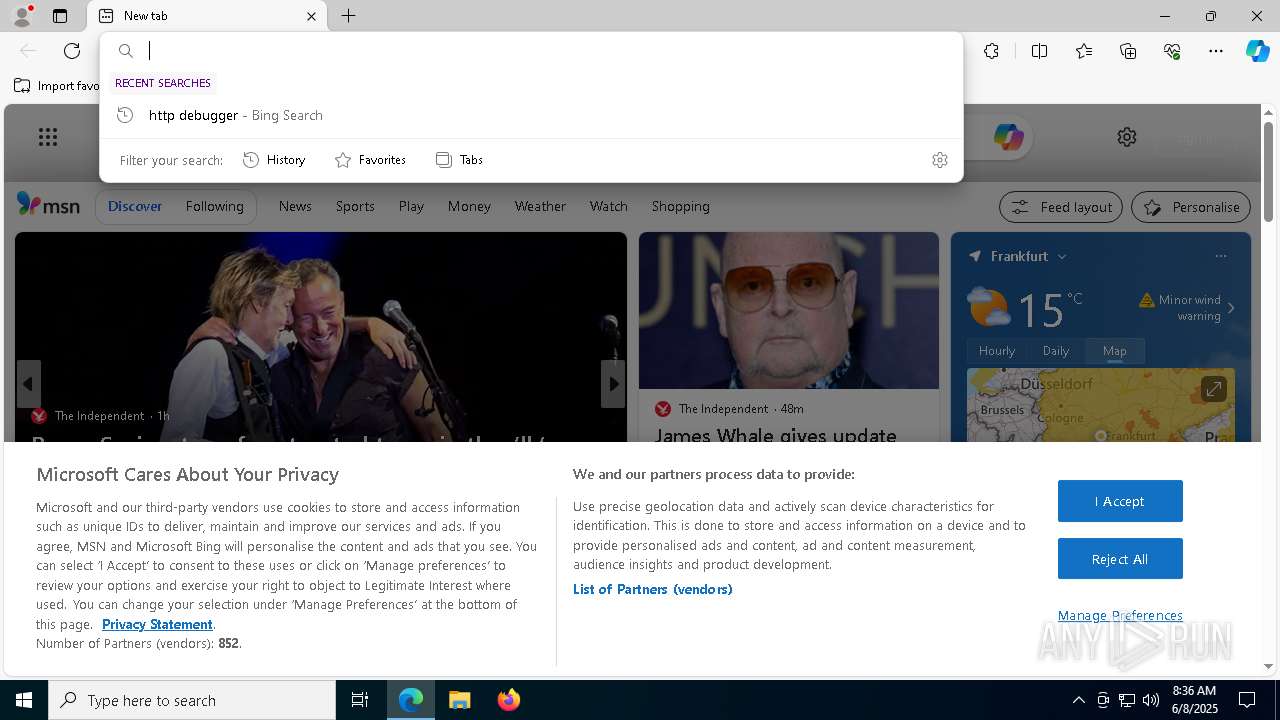
Task: Show hidden system tray icons
Action: (1078, 700)
